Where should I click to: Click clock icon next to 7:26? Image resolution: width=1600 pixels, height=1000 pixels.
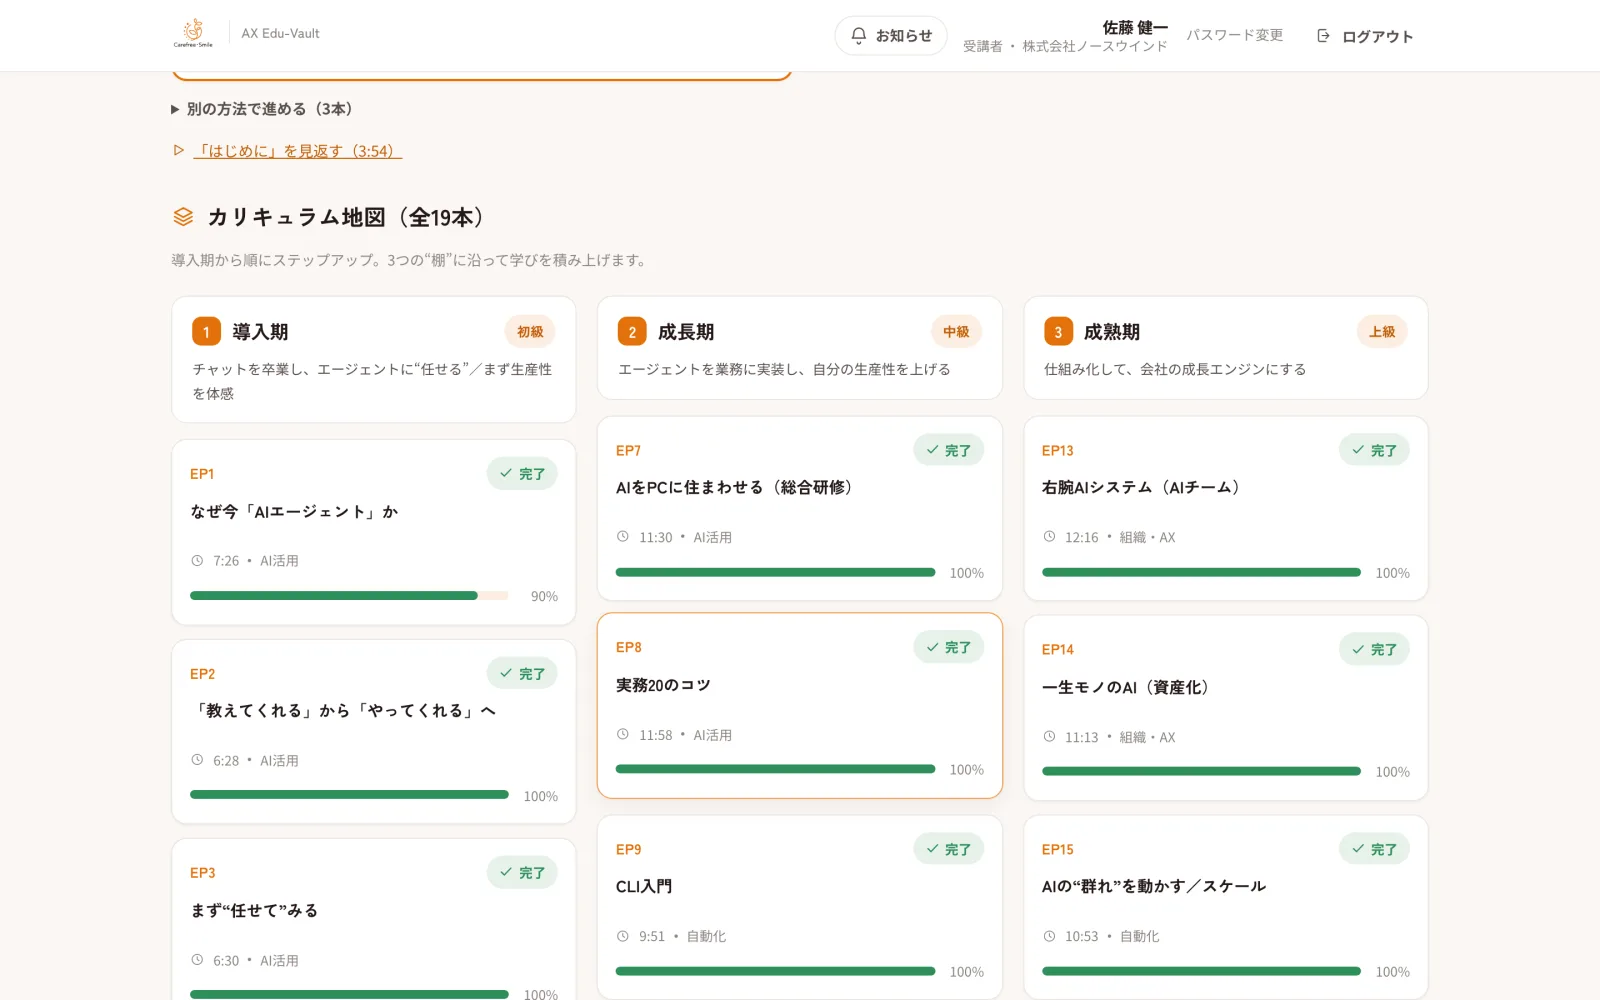[197, 561]
